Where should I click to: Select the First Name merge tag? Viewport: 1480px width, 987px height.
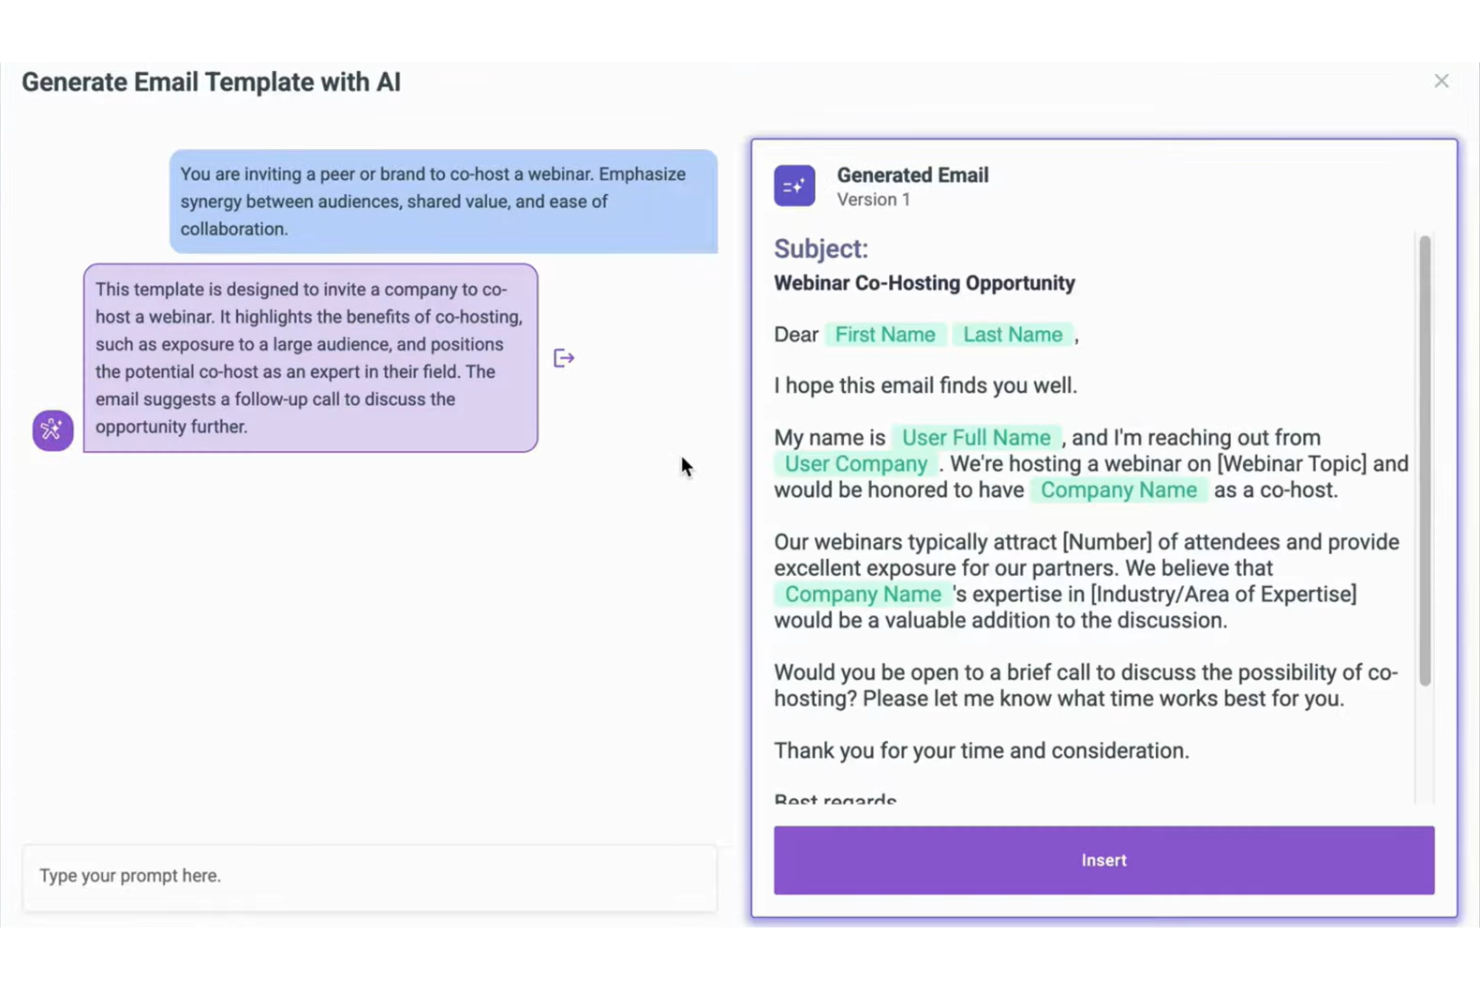[885, 335]
